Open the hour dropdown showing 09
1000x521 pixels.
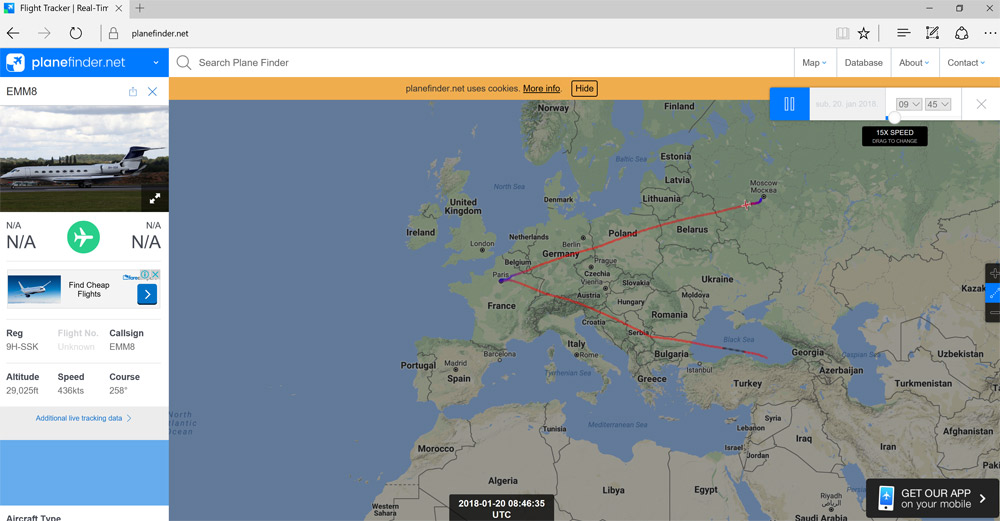pyautogui.click(x=908, y=104)
